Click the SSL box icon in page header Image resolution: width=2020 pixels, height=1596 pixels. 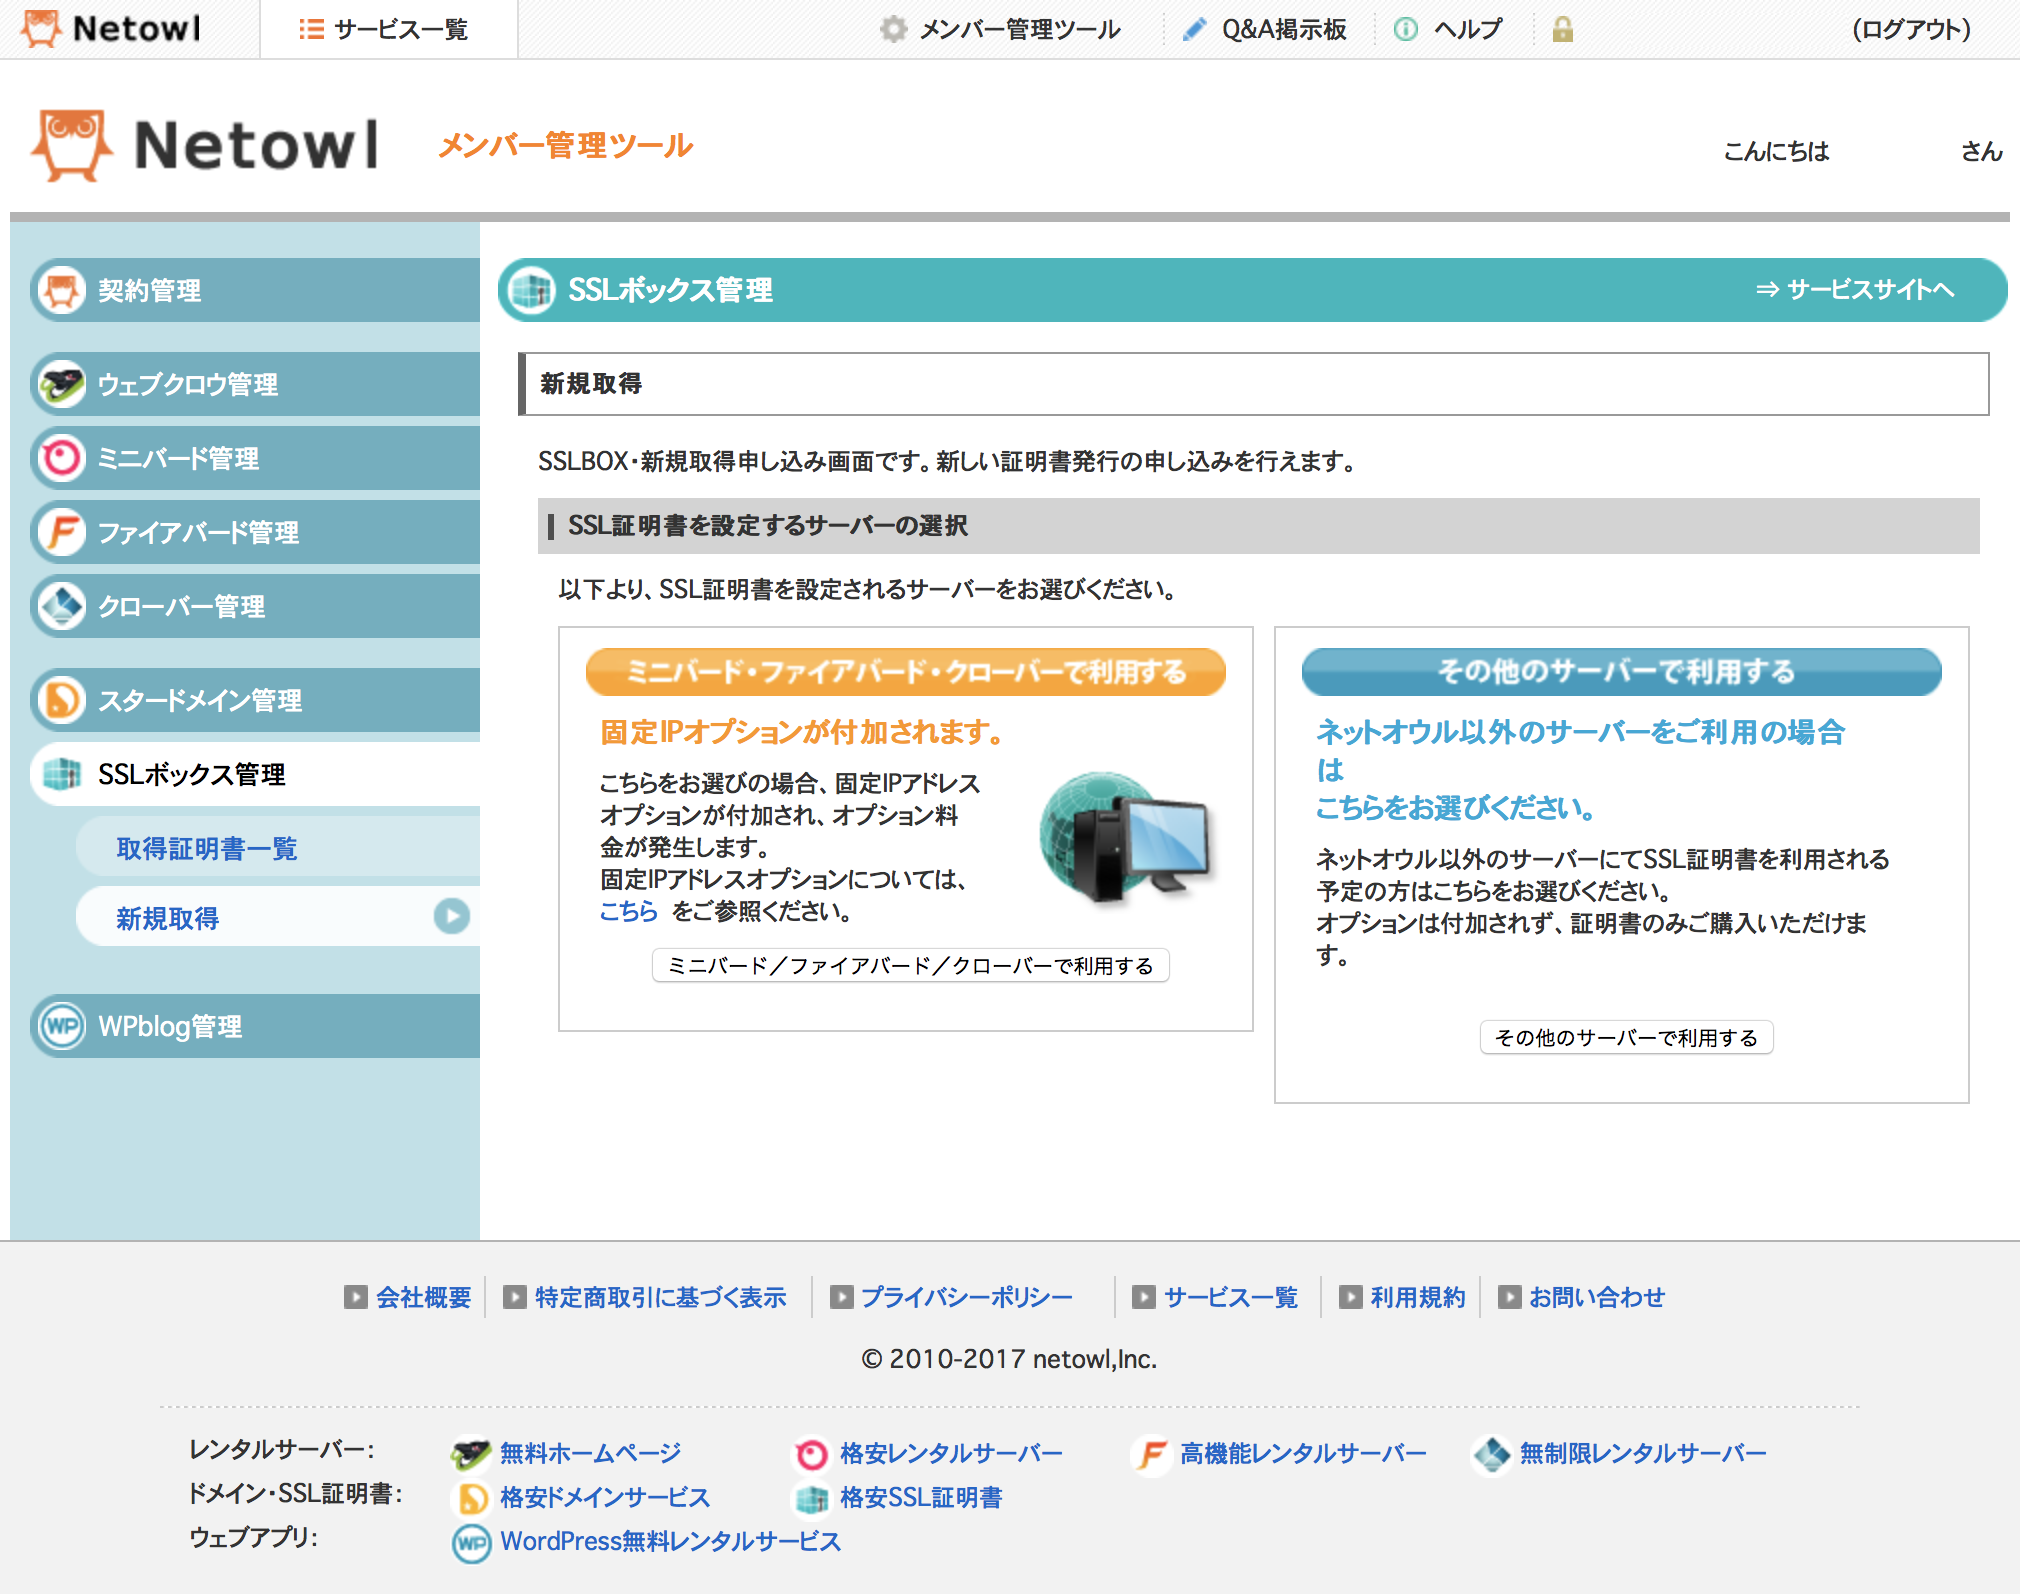[530, 290]
